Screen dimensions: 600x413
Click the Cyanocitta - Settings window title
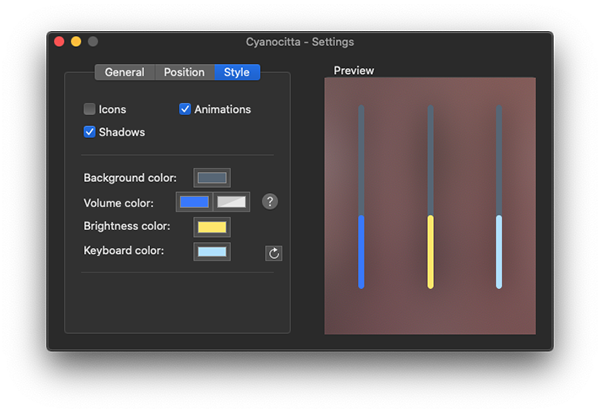(300, 42)
